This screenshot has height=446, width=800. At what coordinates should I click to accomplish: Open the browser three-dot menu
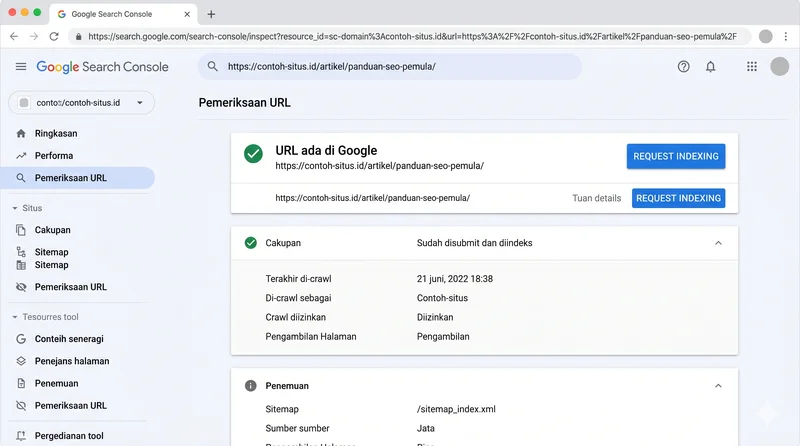(x=786, y=36)
